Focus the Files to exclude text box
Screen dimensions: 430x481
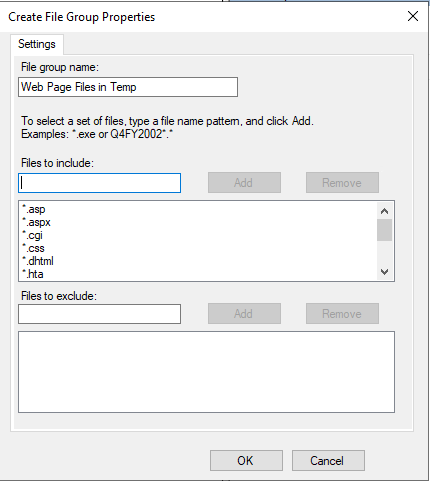pyautogui.click(x=100, y=314)
